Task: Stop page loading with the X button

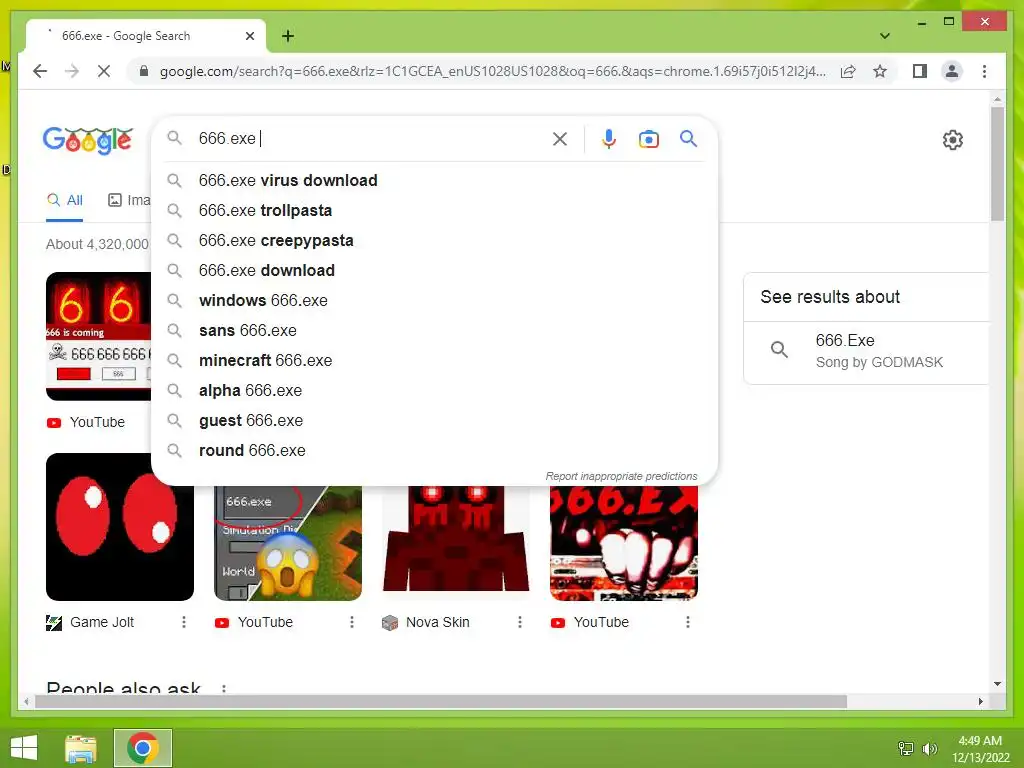Action: (104, 71)
